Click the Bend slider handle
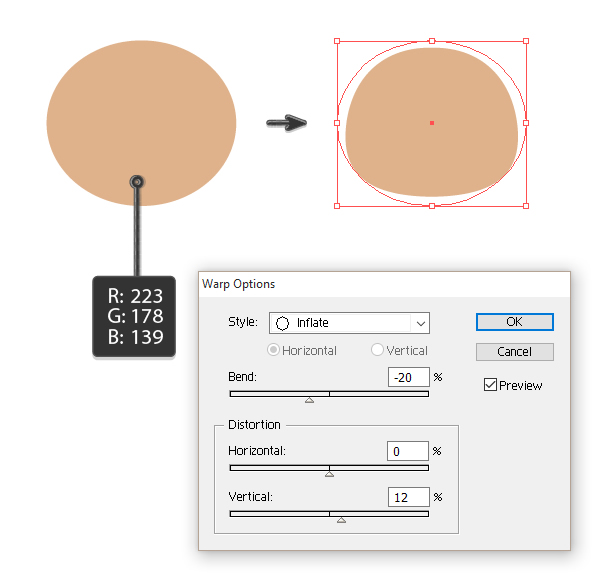600x587 pixels. [x=310, y=400]
